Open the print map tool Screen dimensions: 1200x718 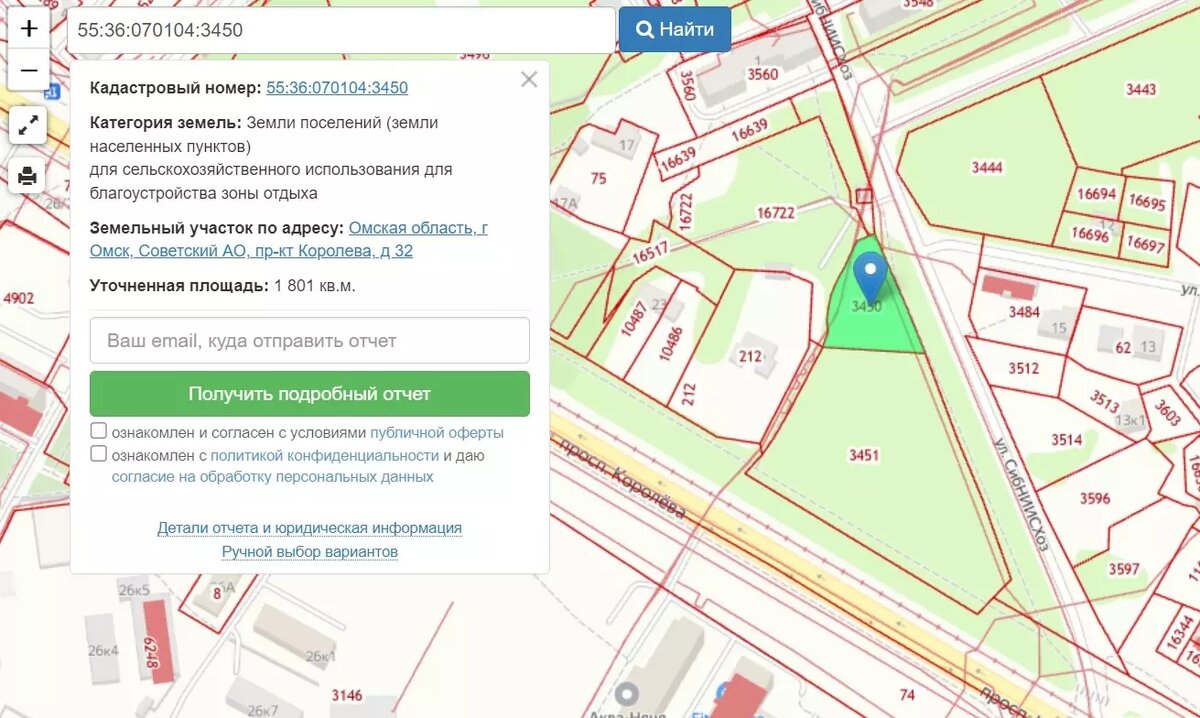pyautogui.click(x=27, y=175)
